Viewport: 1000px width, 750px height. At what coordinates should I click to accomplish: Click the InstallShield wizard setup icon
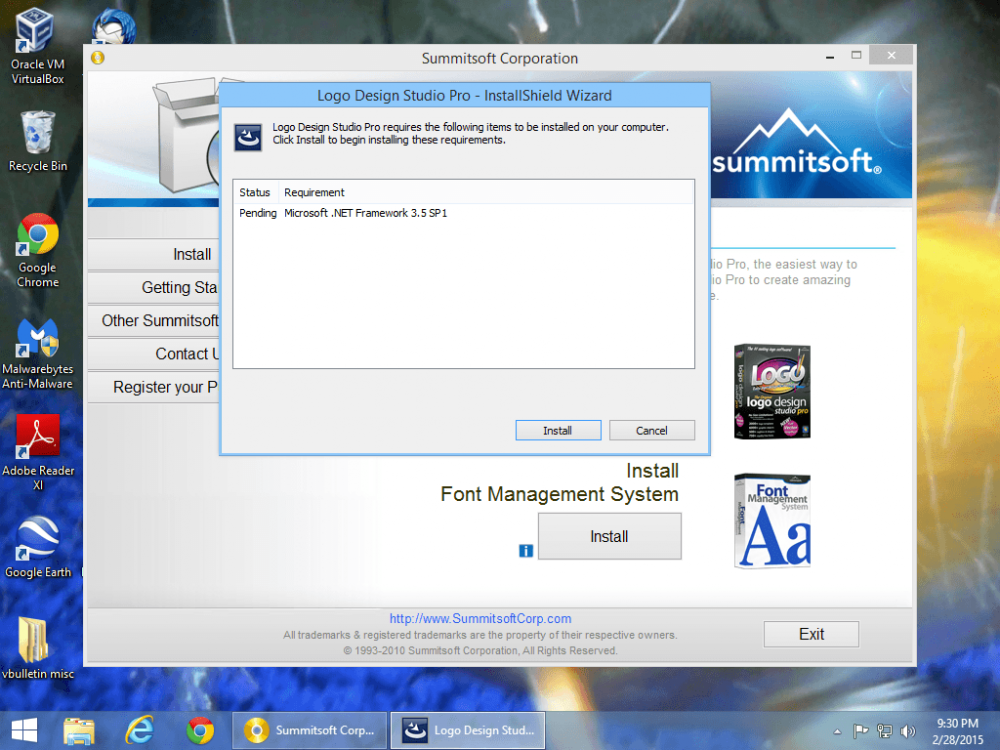click(248, 137)
